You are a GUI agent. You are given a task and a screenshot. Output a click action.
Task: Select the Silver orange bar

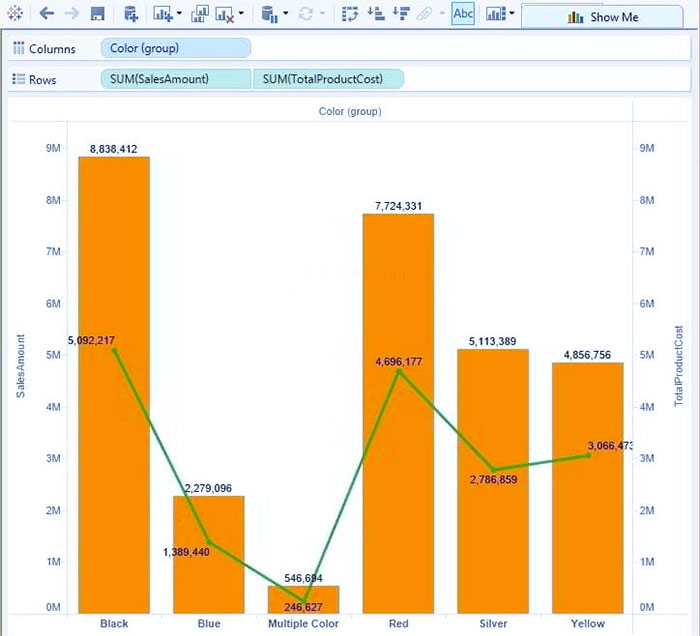point(493,481)
